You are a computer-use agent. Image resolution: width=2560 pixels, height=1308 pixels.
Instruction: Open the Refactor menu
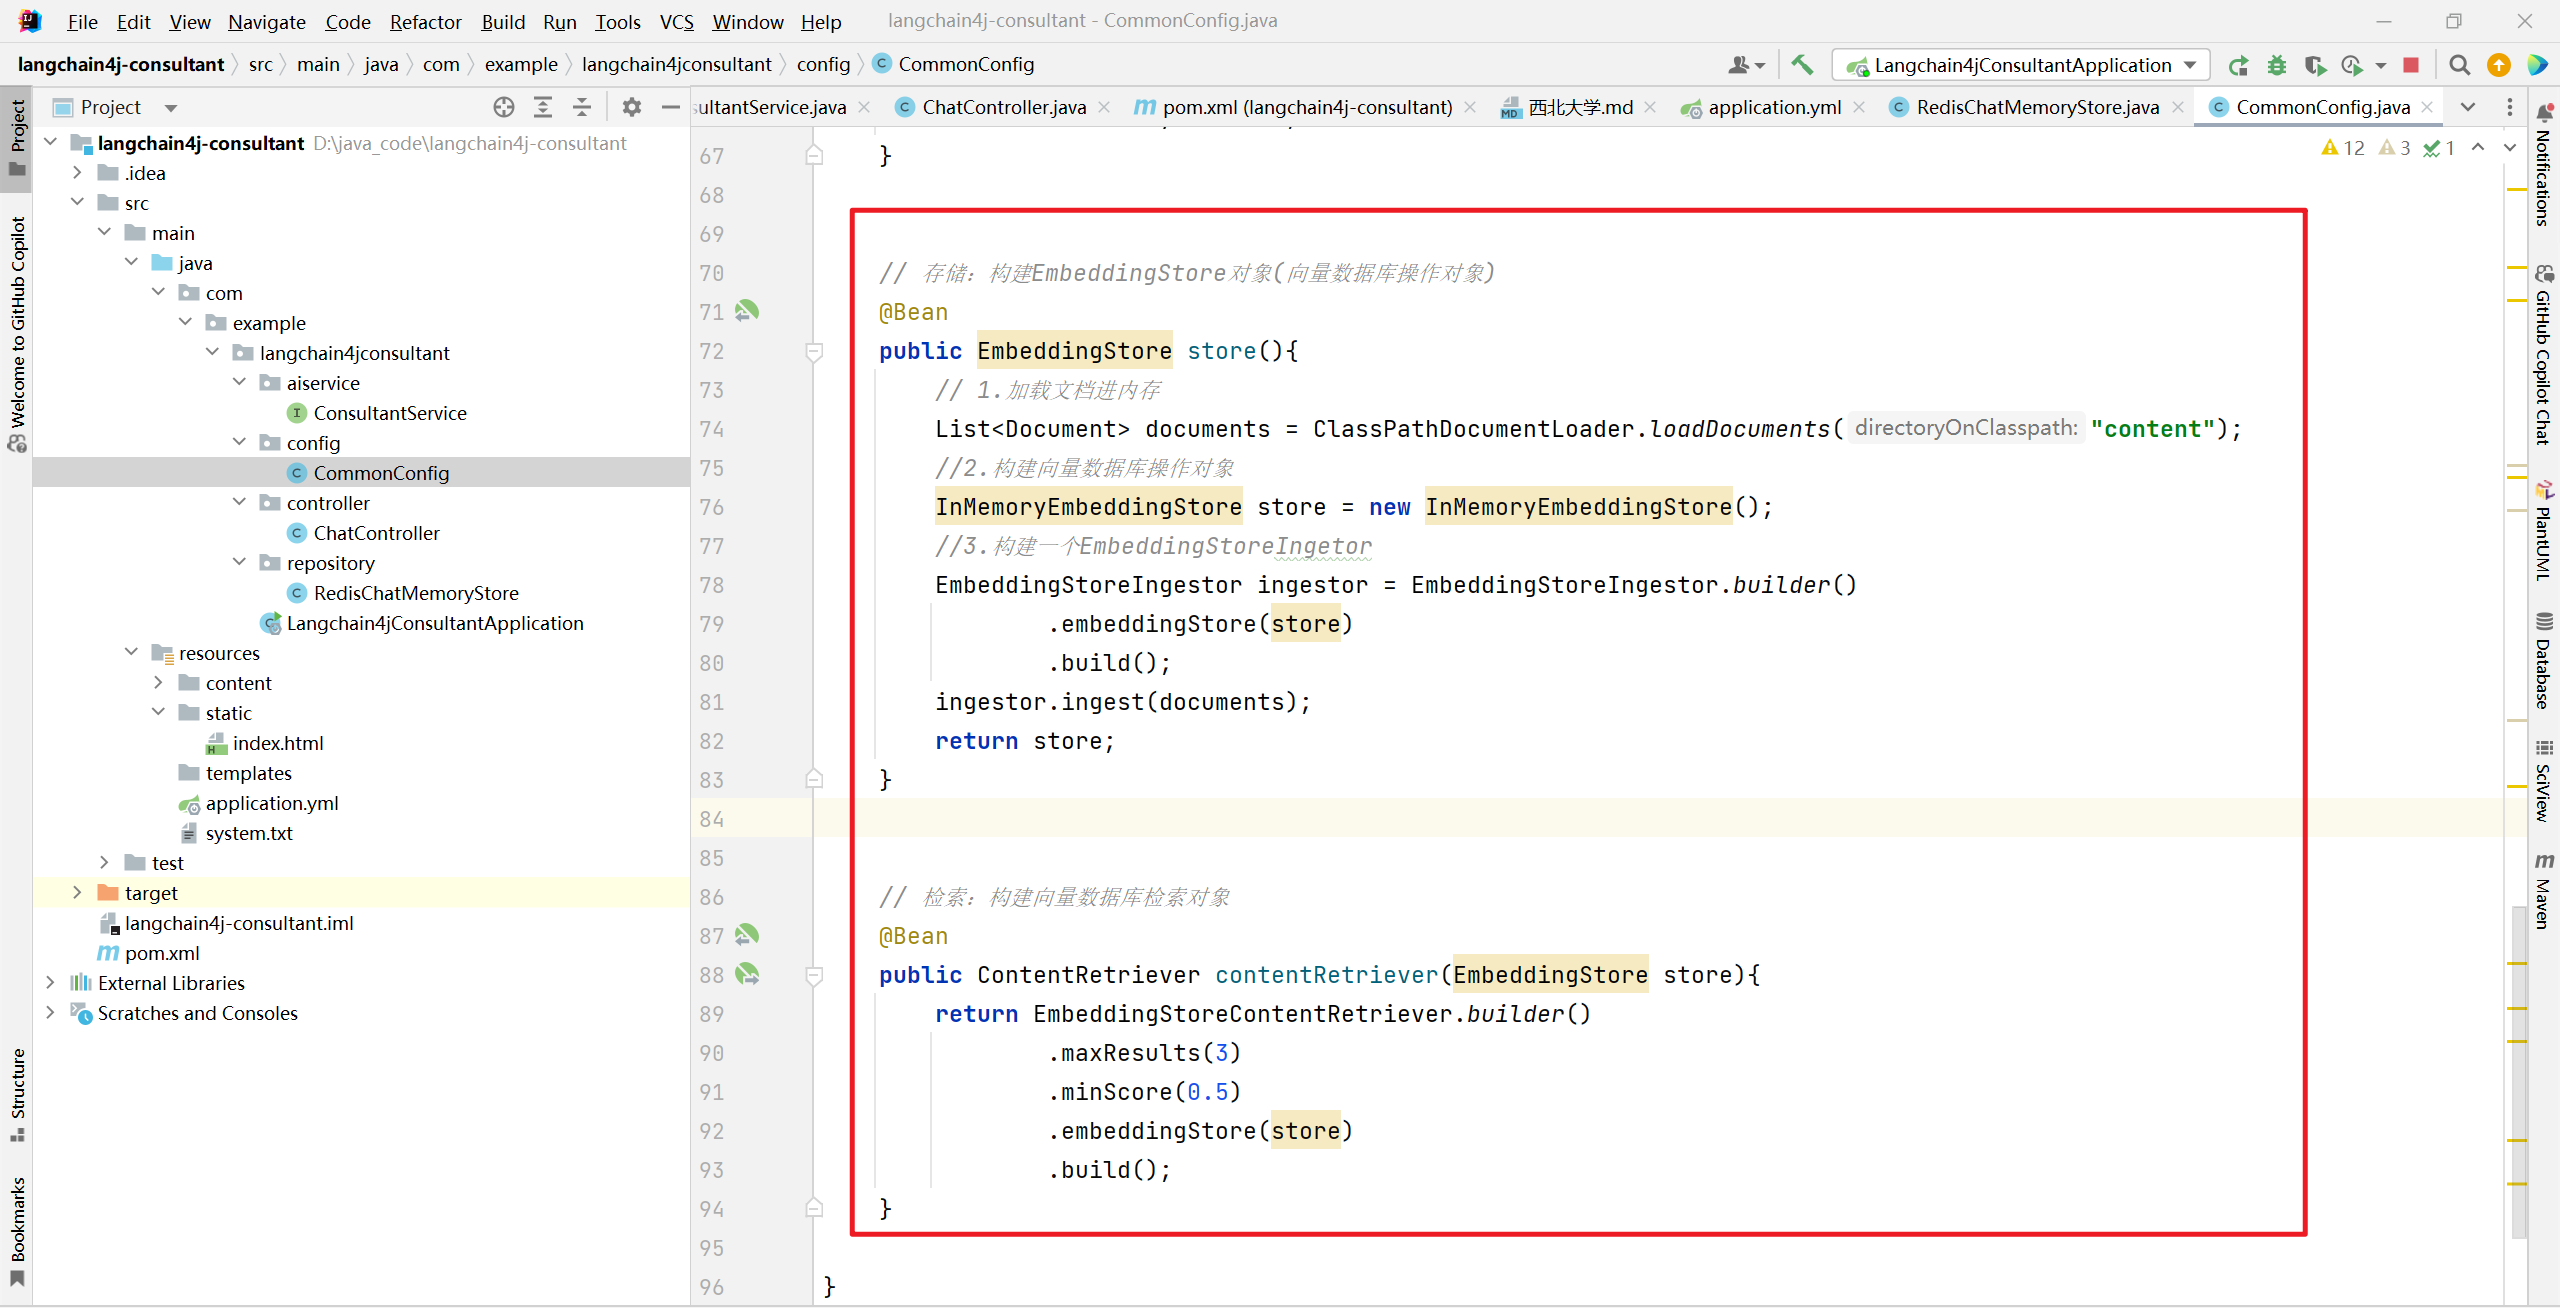click(x=425, y=22)
